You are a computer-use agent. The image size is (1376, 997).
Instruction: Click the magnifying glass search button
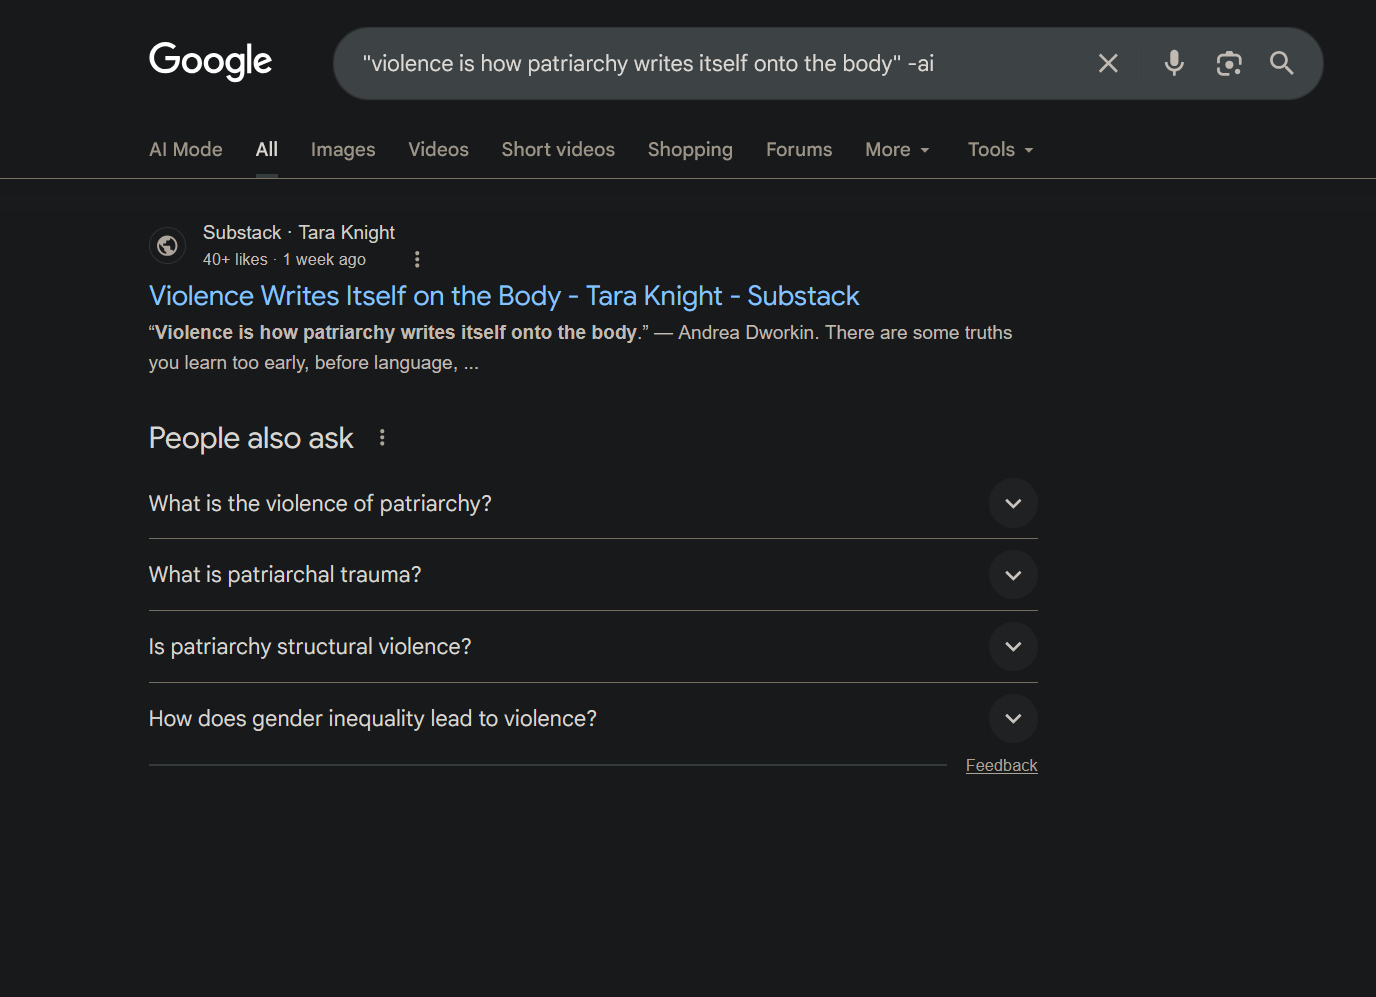pyautogui.click(x=1281, y=64)
